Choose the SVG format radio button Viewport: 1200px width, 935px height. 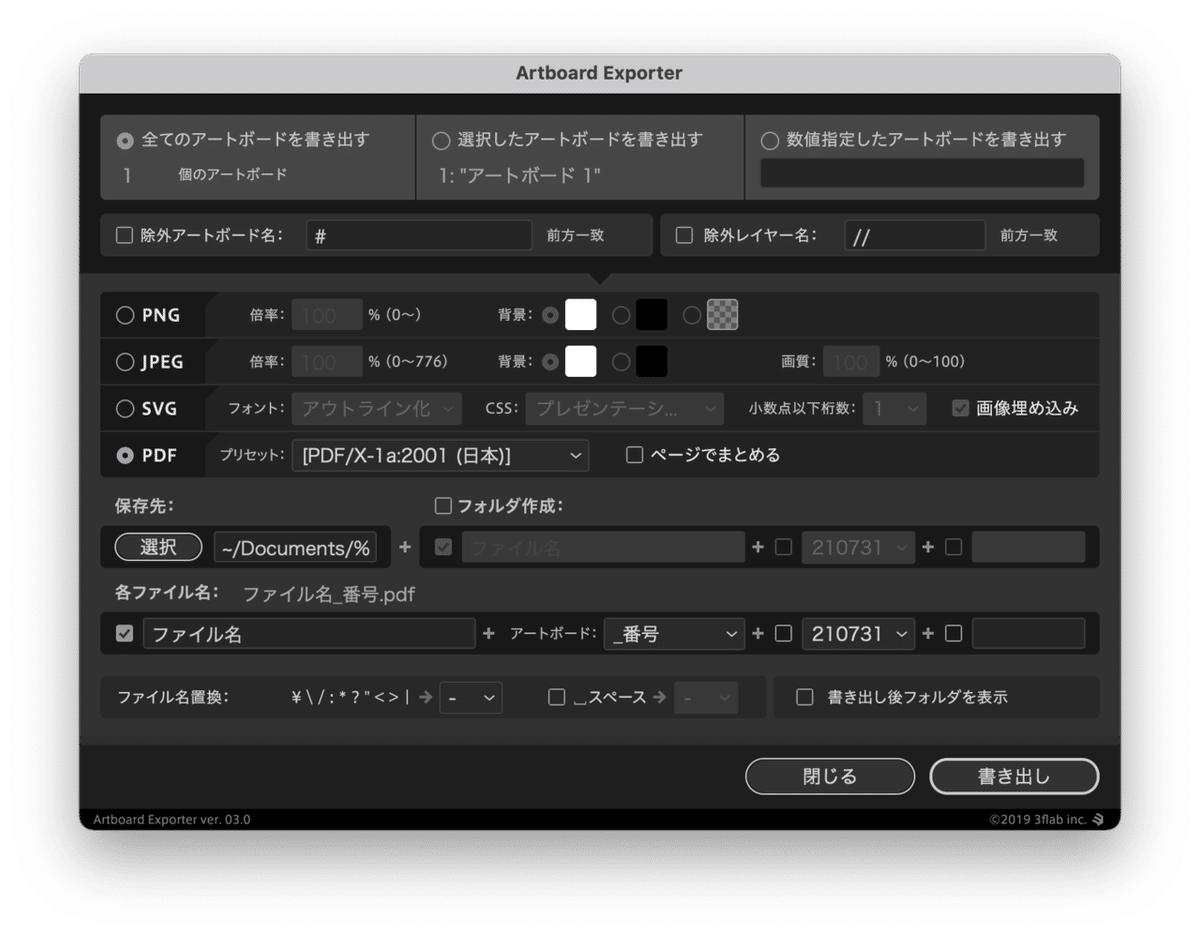pos(125,408)
